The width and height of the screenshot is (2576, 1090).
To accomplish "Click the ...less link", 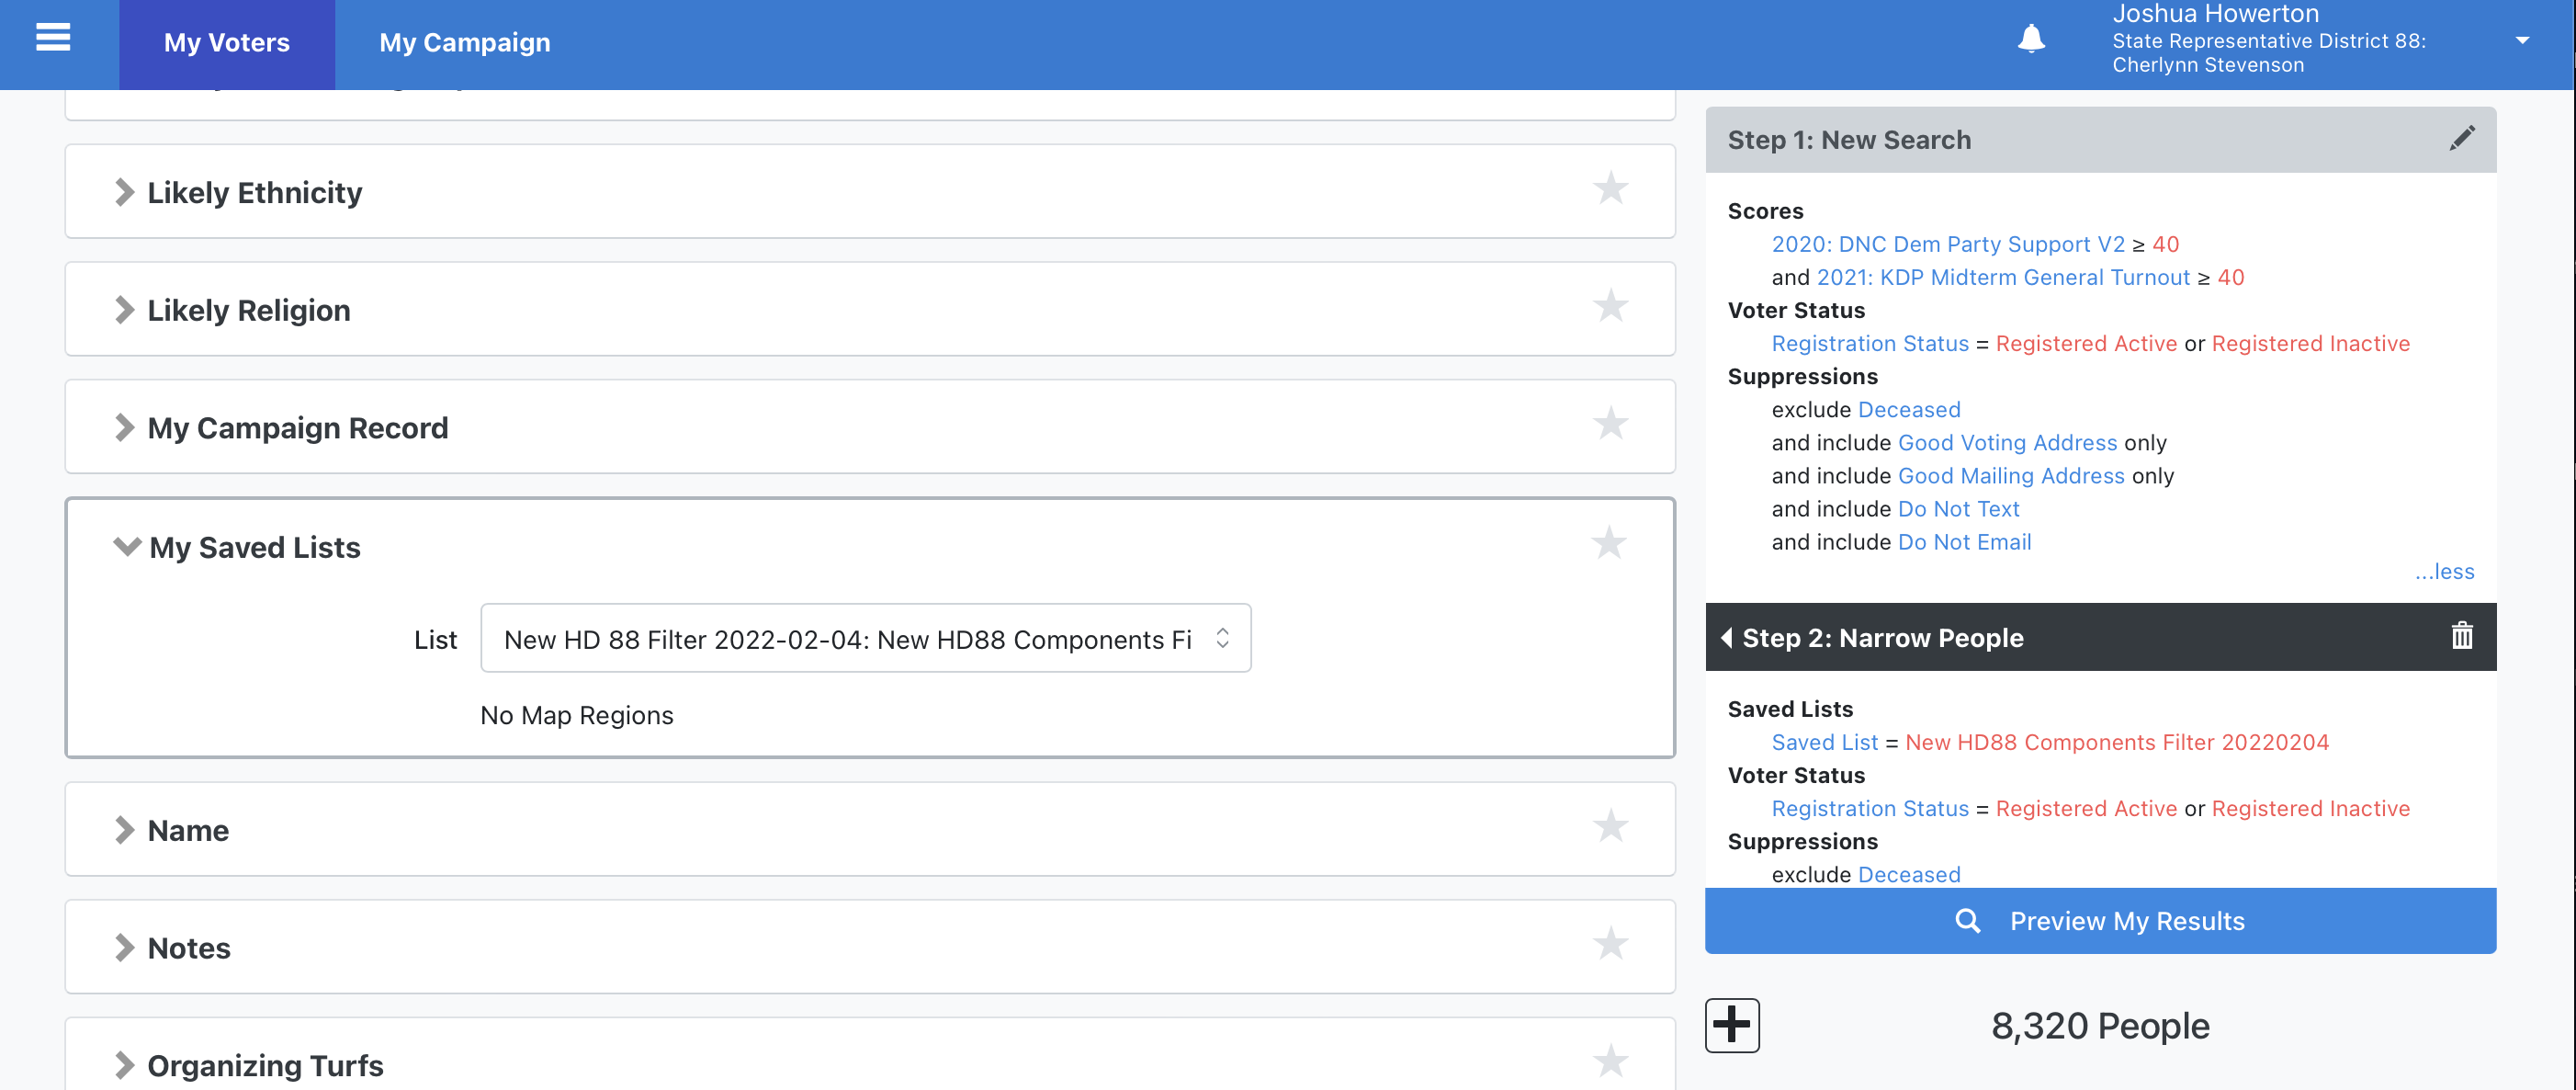I will (2443, 572).
